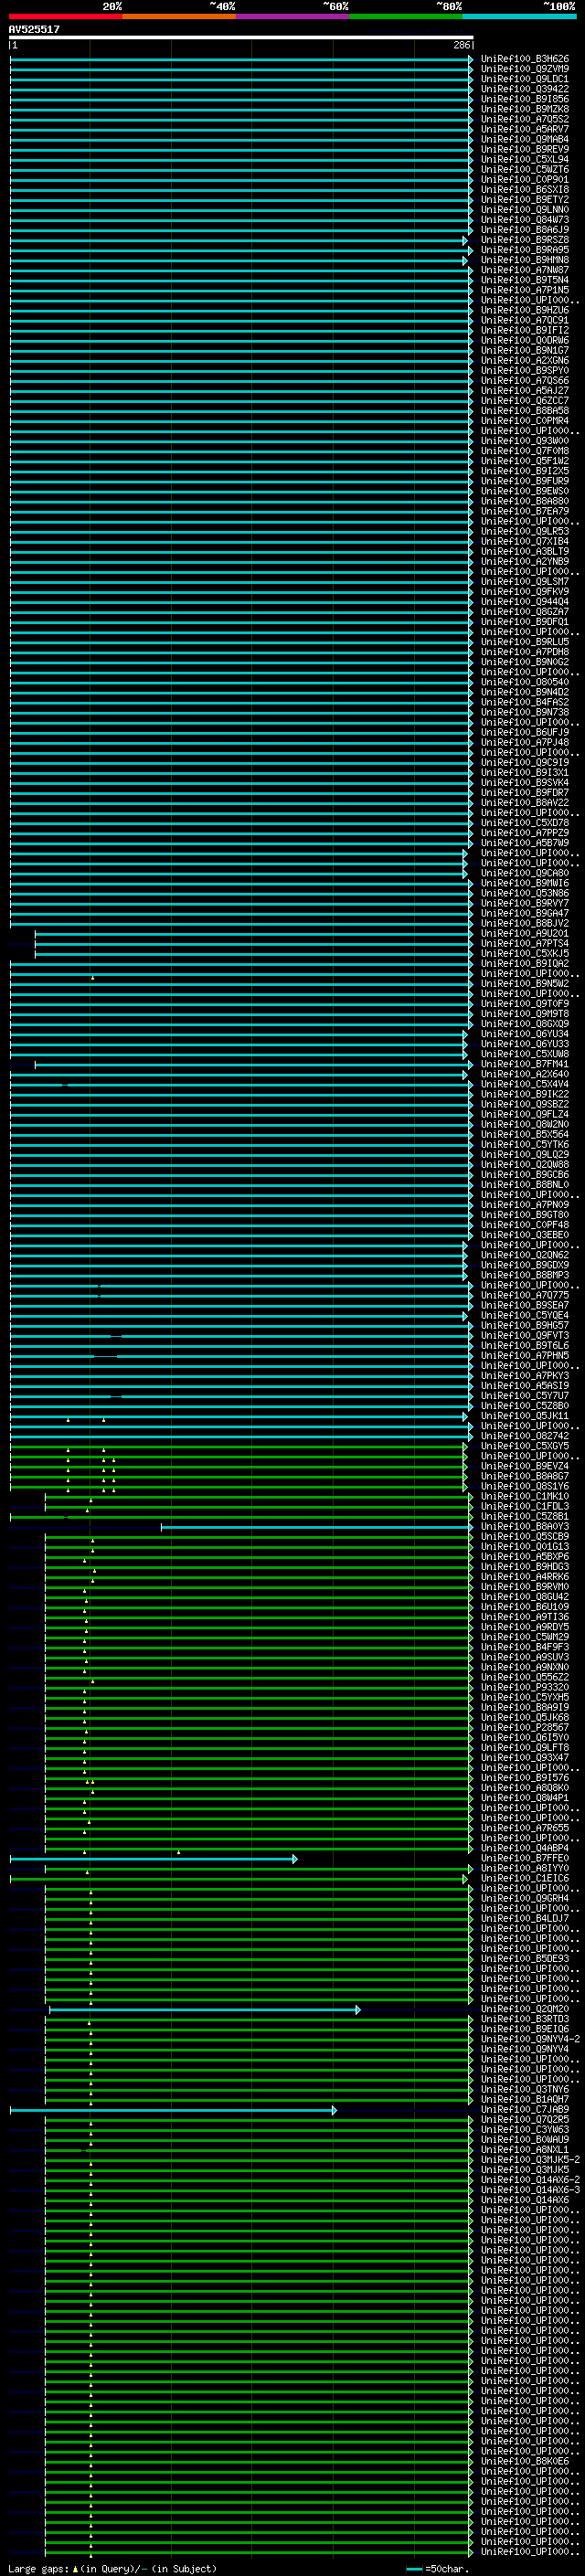Click label UniRef100_Q3EBE0
This screenshot has height=2576, width=585.
pos(525,1235)
